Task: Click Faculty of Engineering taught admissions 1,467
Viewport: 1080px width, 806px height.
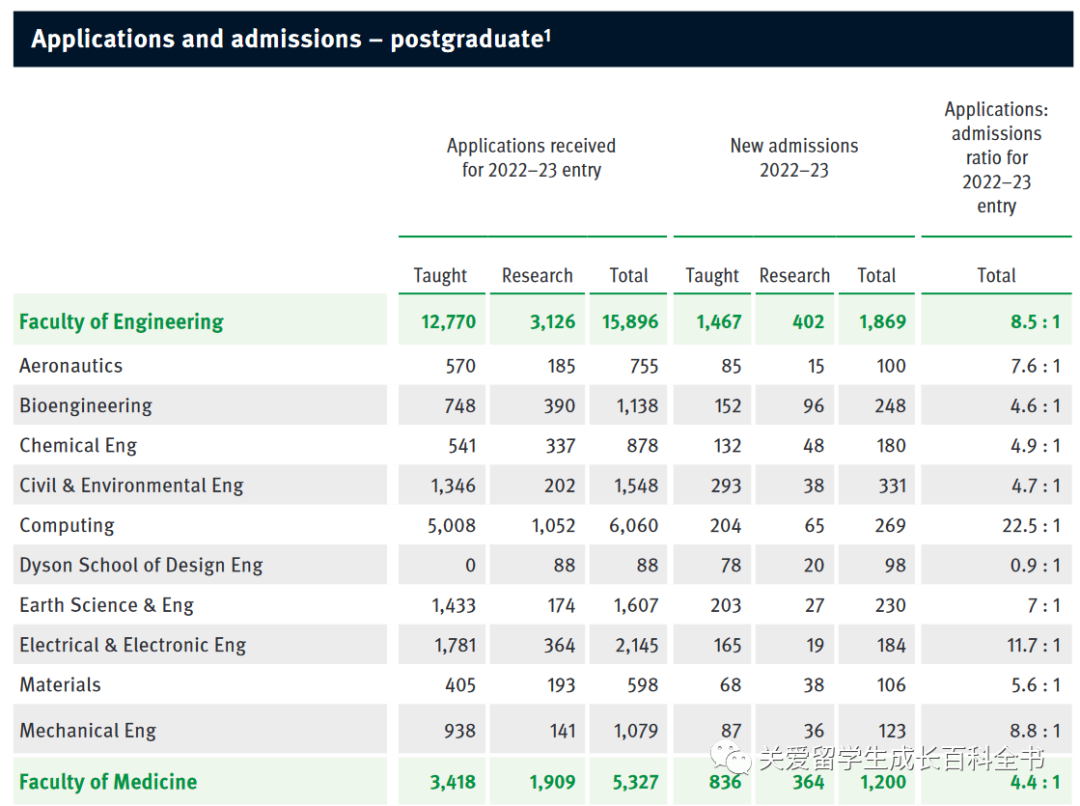Action: coord(719,322)
